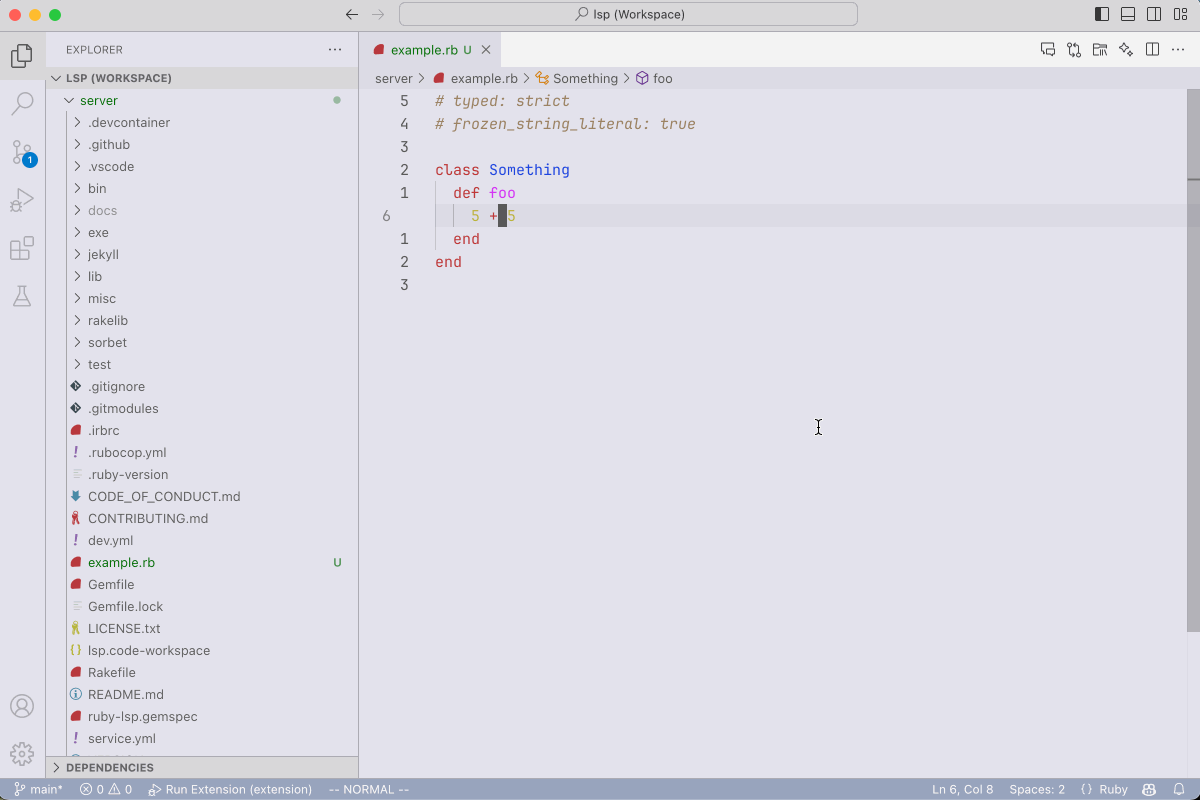Open Copilot status icon in status bar

[1150, 789]
